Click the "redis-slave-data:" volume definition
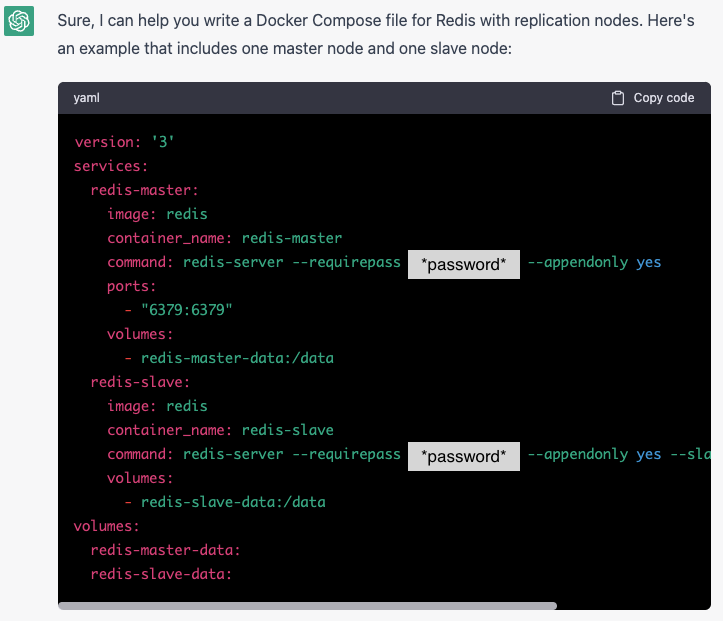This screenshot has width=723, height=621. click(x=161, y=574)
